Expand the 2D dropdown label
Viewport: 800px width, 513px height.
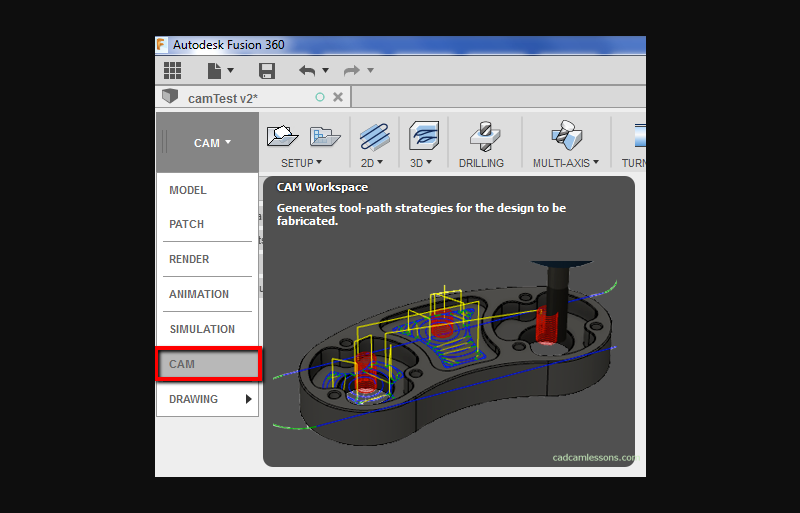(372, 163)
